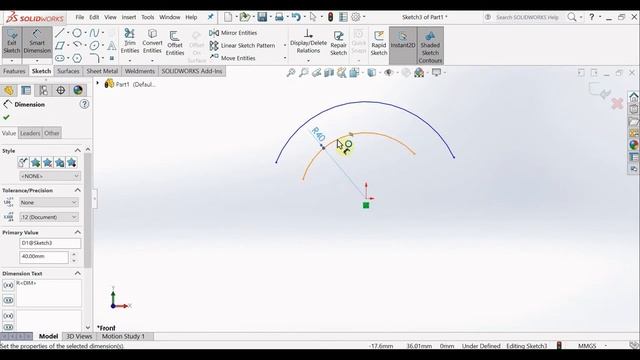Confirm dimension with green checkmark
Viewport: 640px width, 360px height.
[x=6, y=118]
